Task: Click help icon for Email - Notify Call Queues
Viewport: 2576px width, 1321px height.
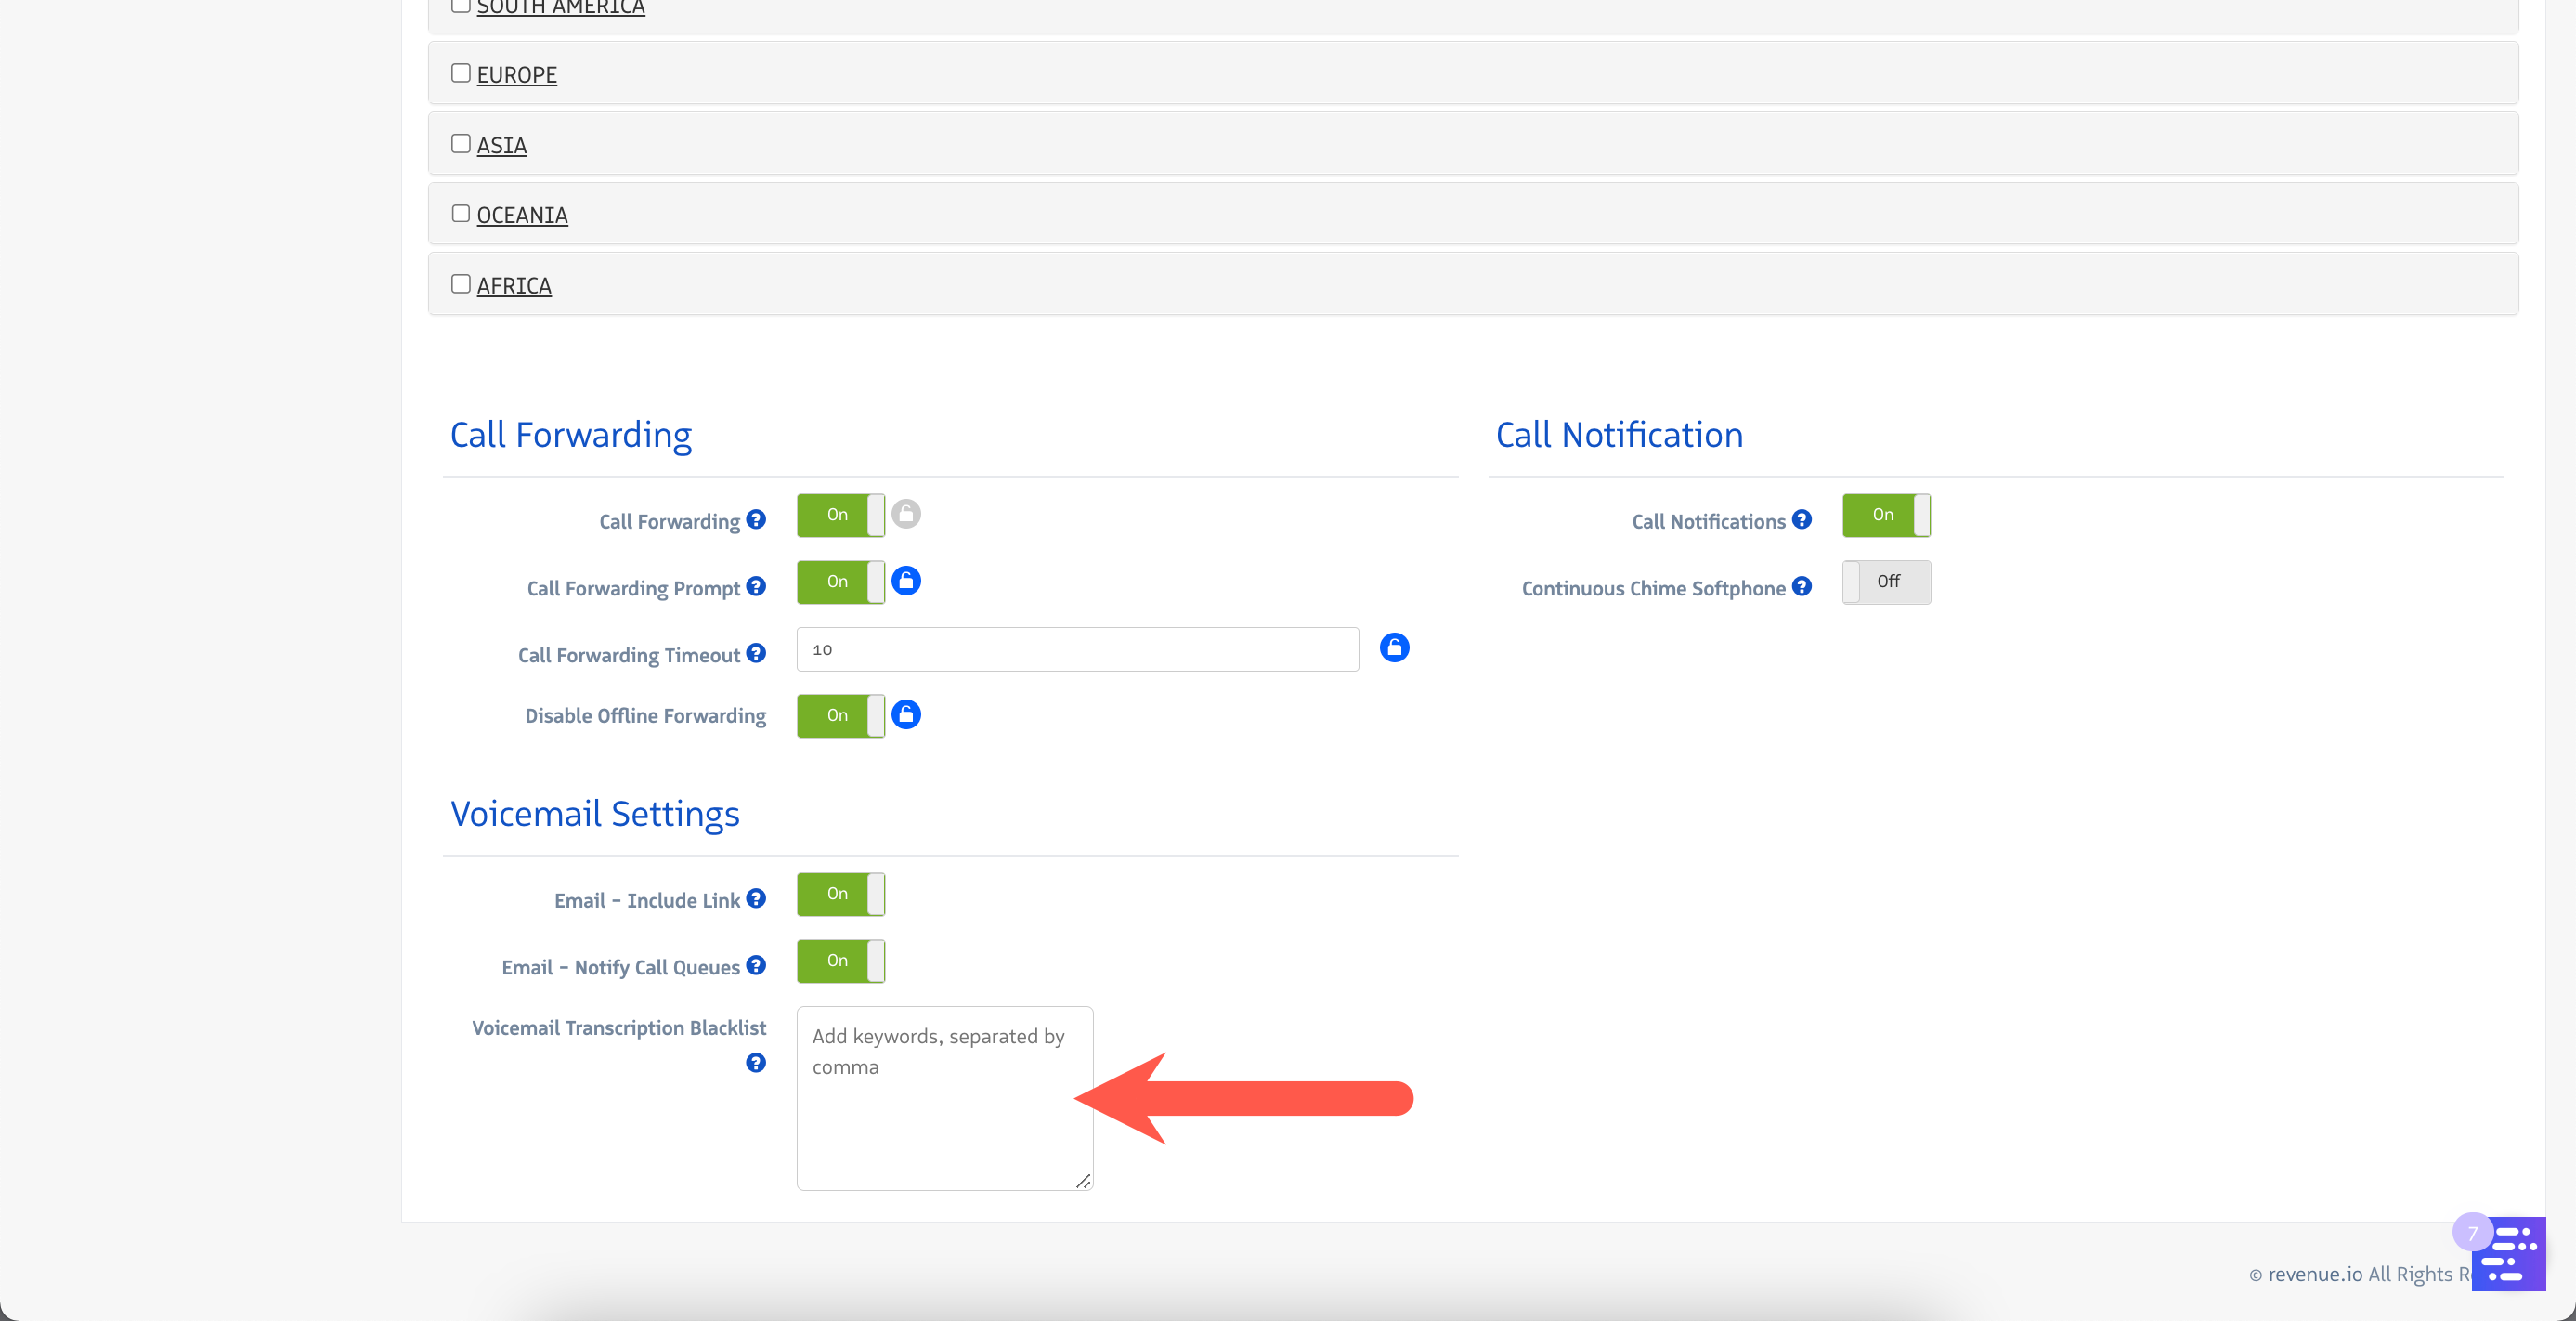Action: [756, 966]
